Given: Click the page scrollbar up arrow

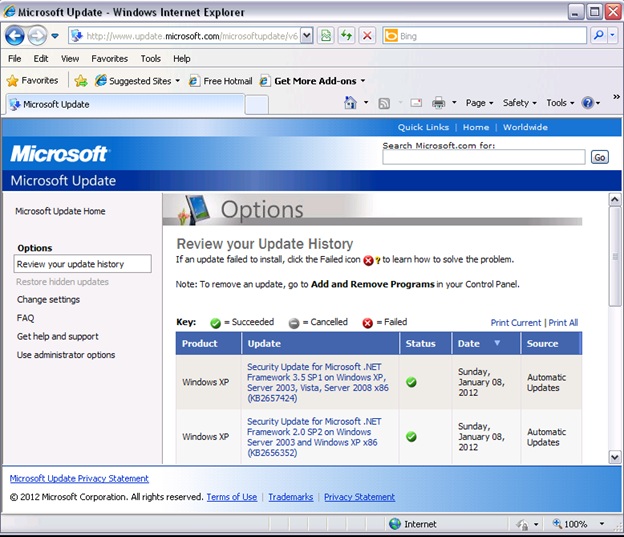Looking at the screenshot, I should [615, 199].
